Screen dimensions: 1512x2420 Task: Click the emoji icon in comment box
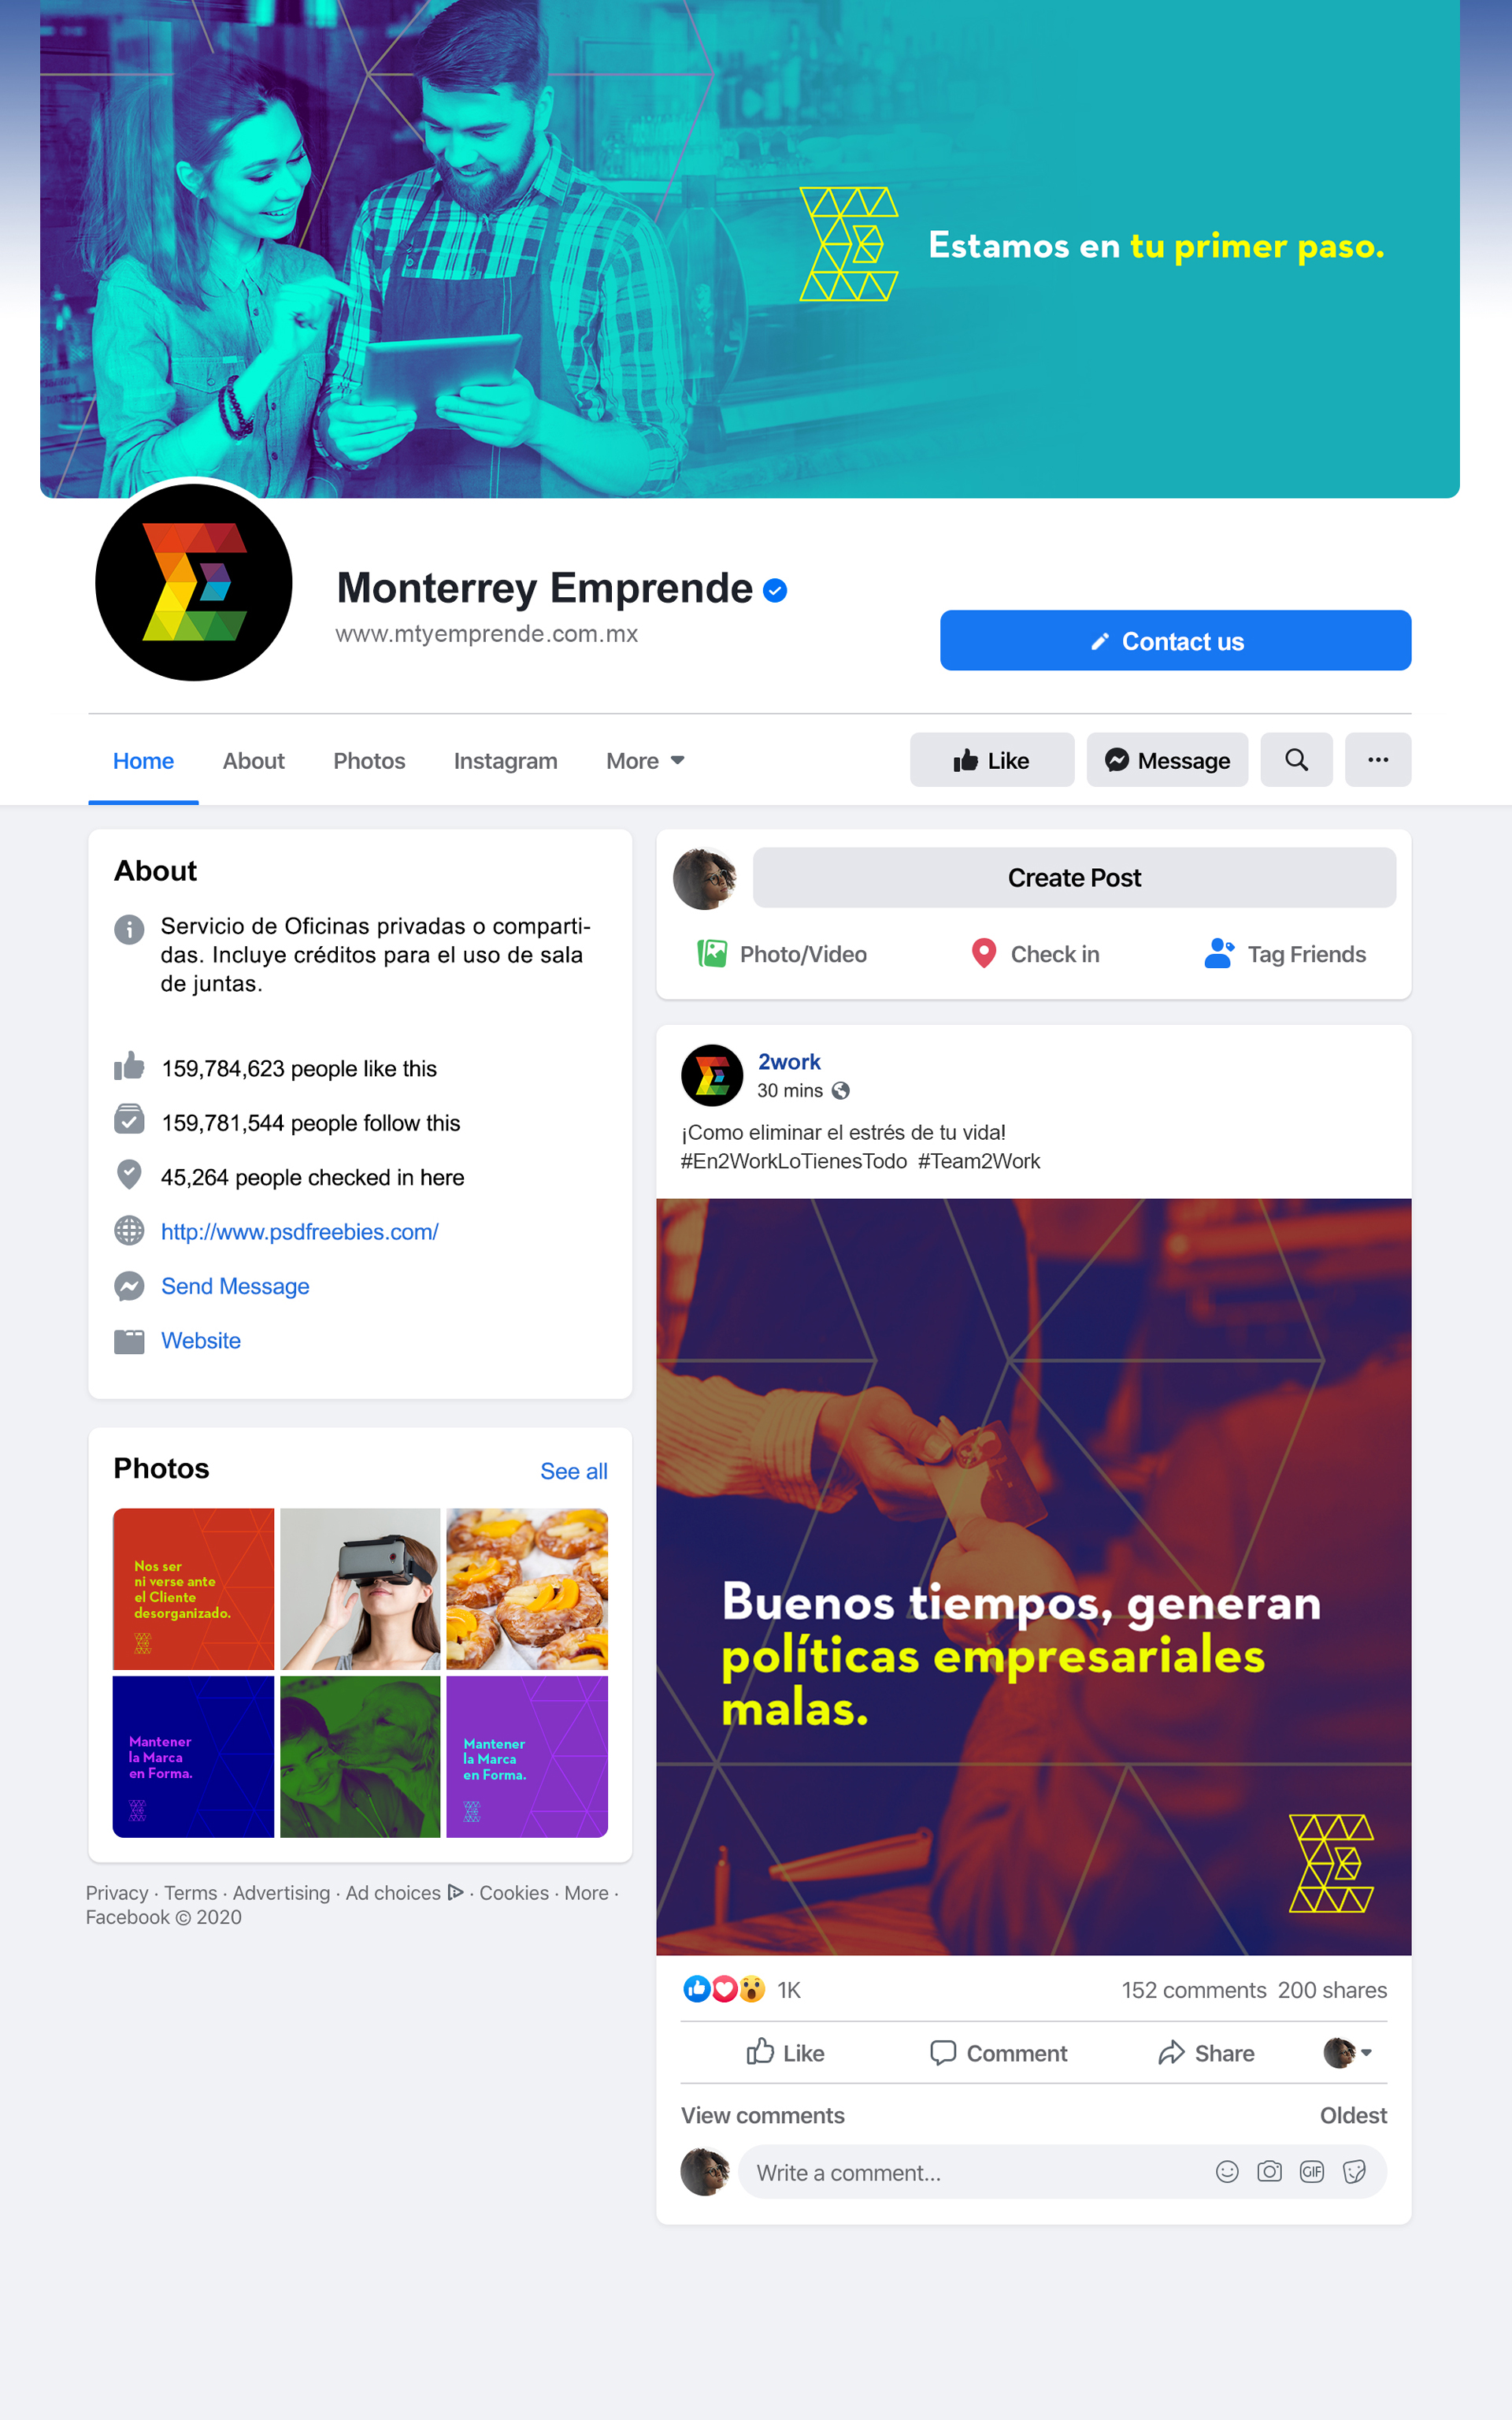click(1227, 2171)
